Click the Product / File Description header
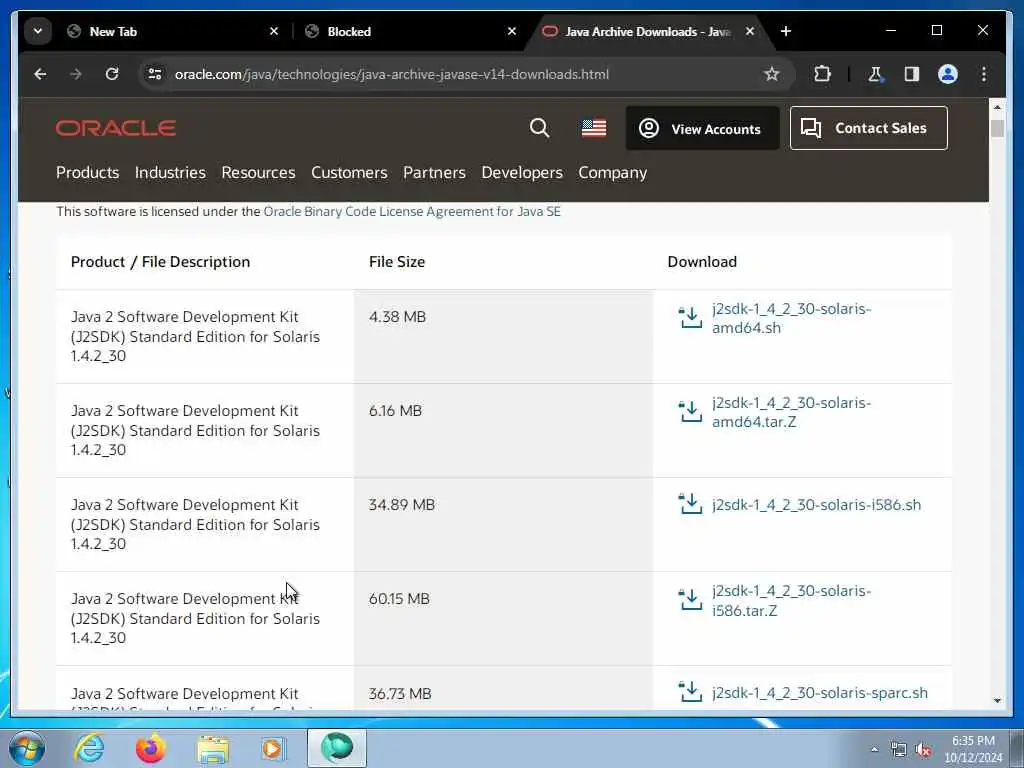 (x=160, y=262)
